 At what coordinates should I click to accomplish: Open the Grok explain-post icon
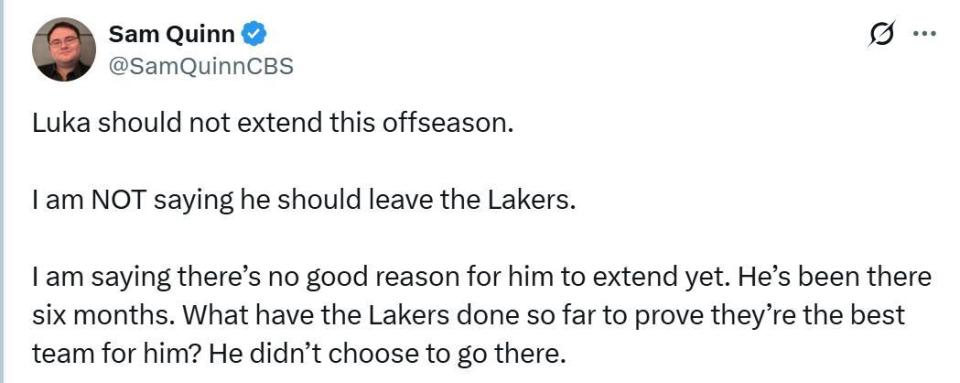[x=883, y=34]
